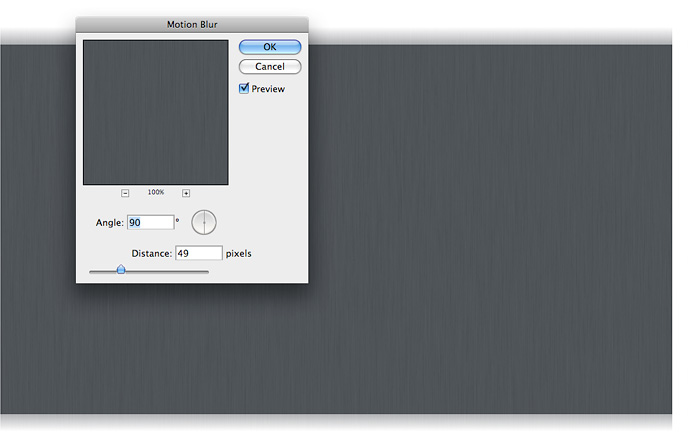Click the Preview label text
Screen dimensions: 700x435
point(268,90)
